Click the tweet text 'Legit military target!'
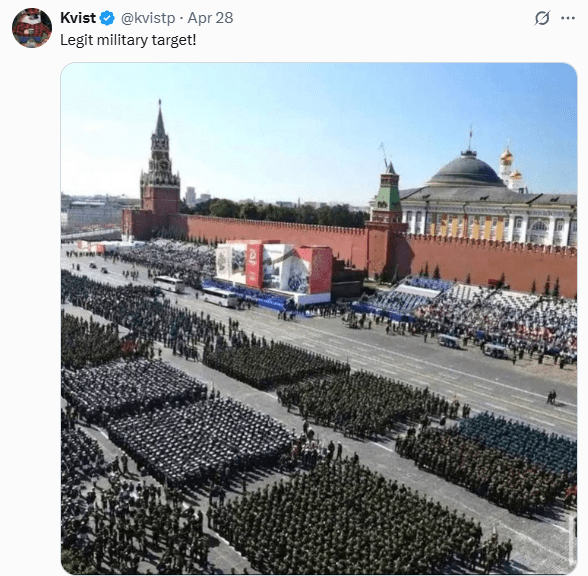This screenshot has height=576, width=588. tap(128, 40)
